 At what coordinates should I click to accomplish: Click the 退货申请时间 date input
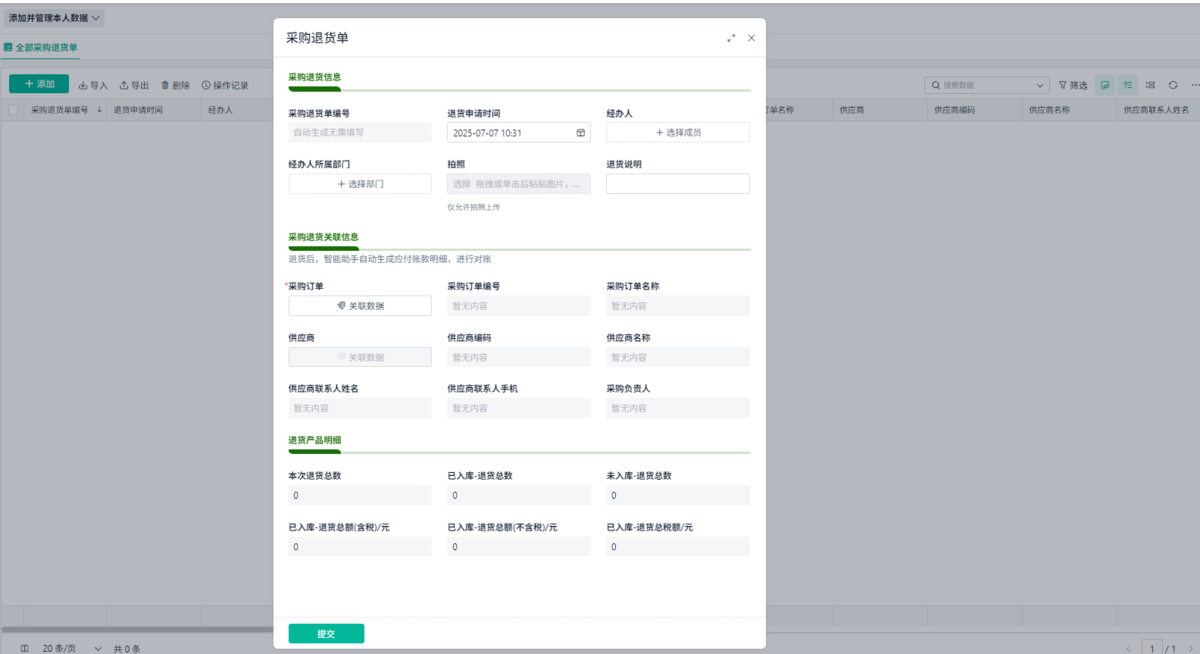click(519, 132)
